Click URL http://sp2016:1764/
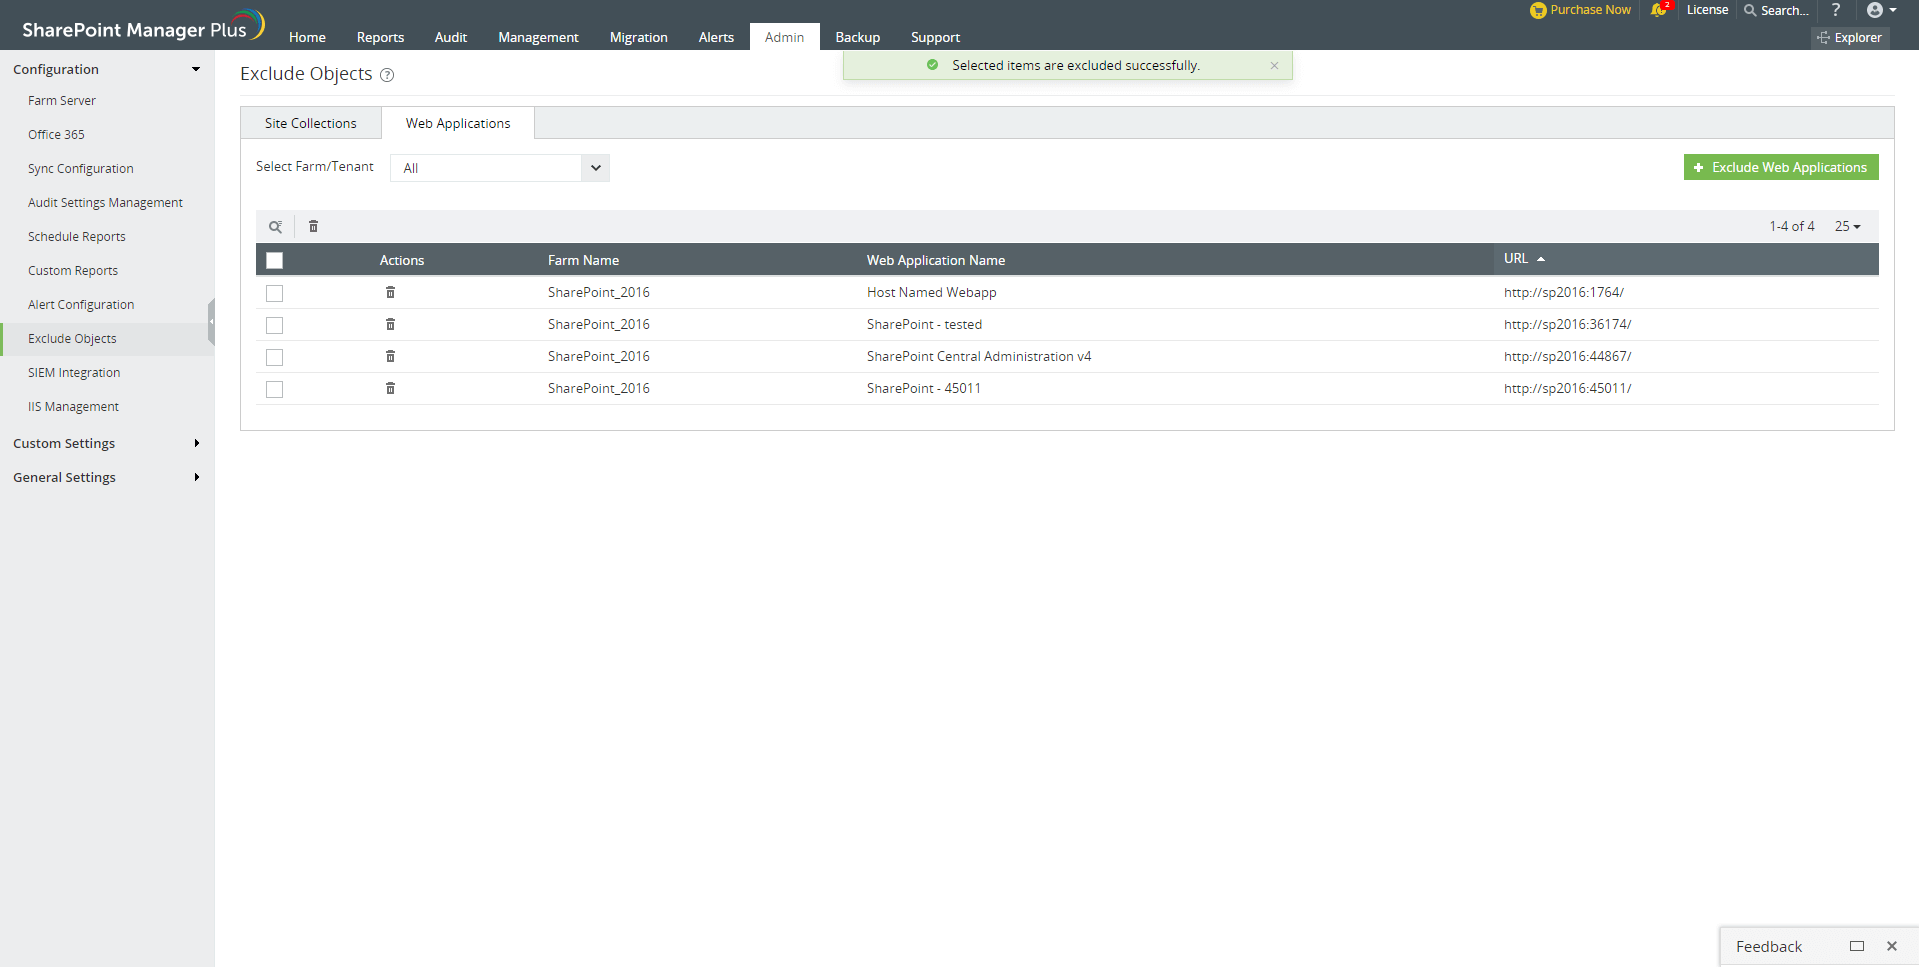This screenshot has width=1919, height=967. coord(1564,292)
